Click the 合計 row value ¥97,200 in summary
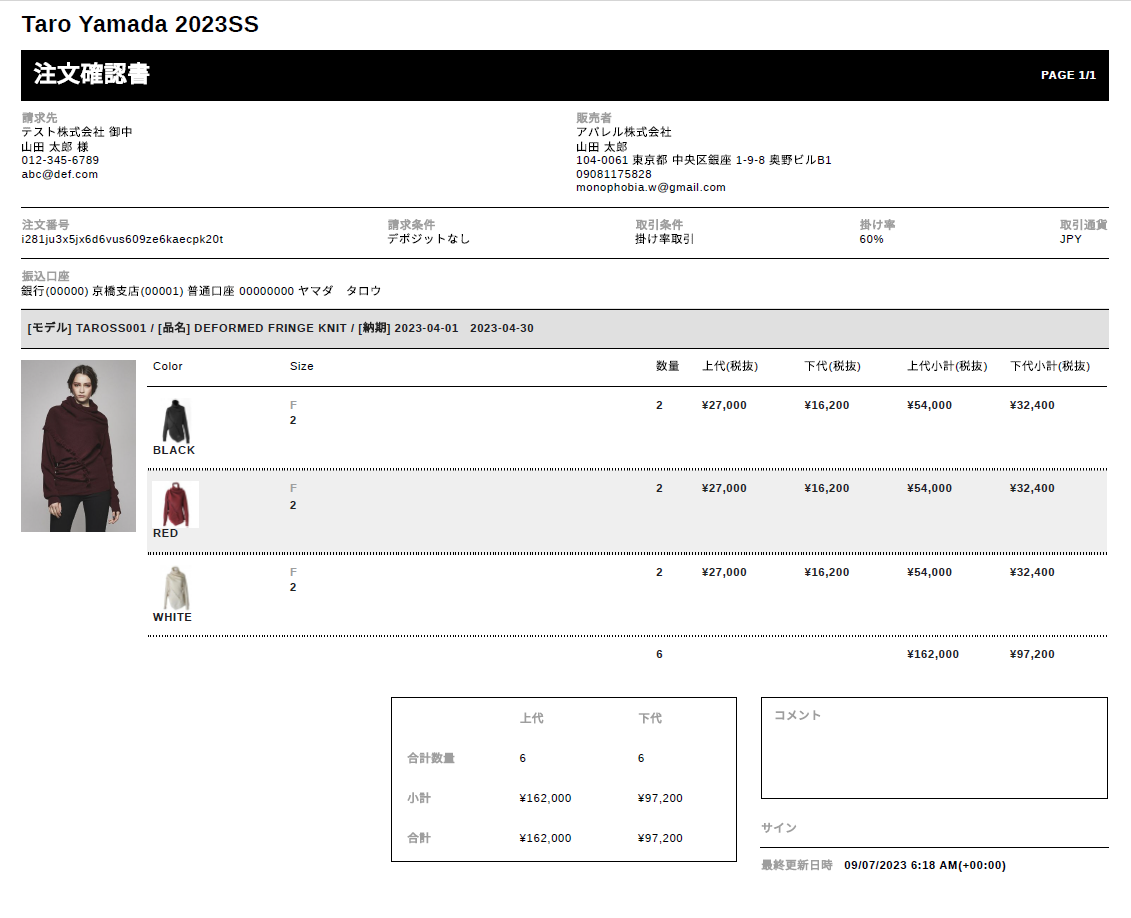The height and width of the screenshot is (918, 1131). tap(660, 838)
